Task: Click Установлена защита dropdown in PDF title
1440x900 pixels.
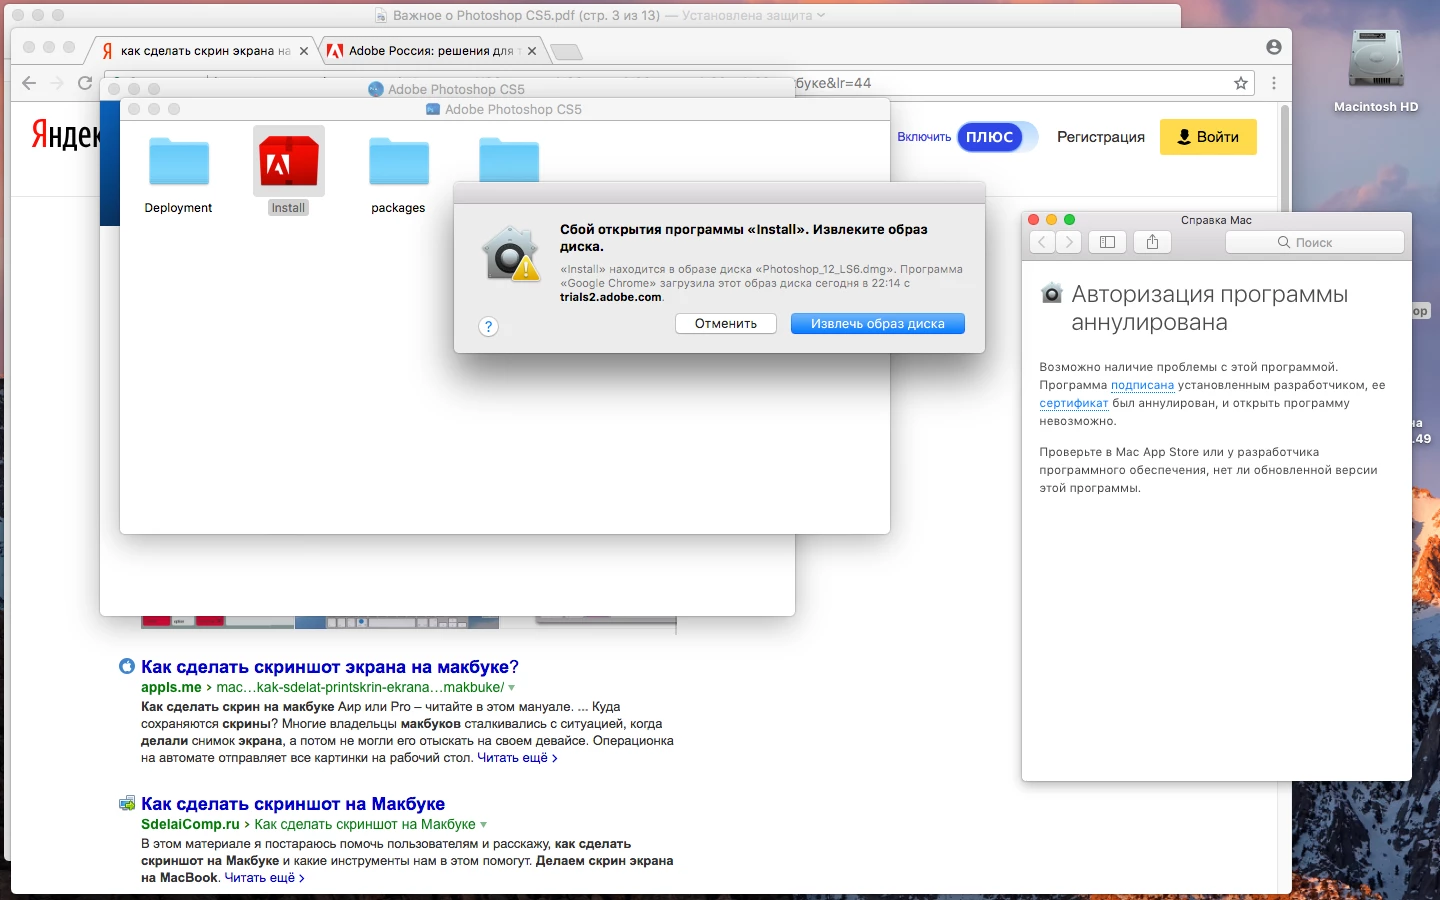Action: (x=754, y=15)
